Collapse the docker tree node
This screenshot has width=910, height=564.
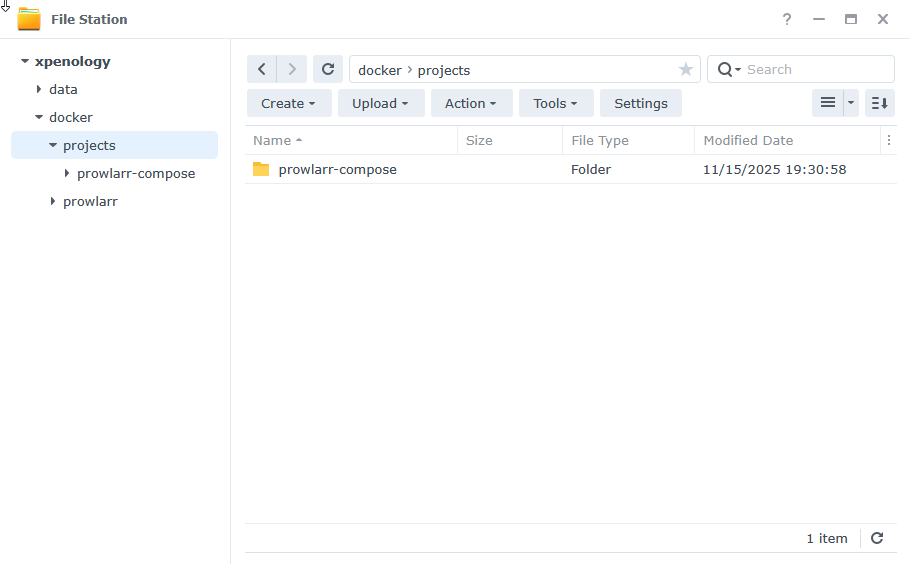39,117
